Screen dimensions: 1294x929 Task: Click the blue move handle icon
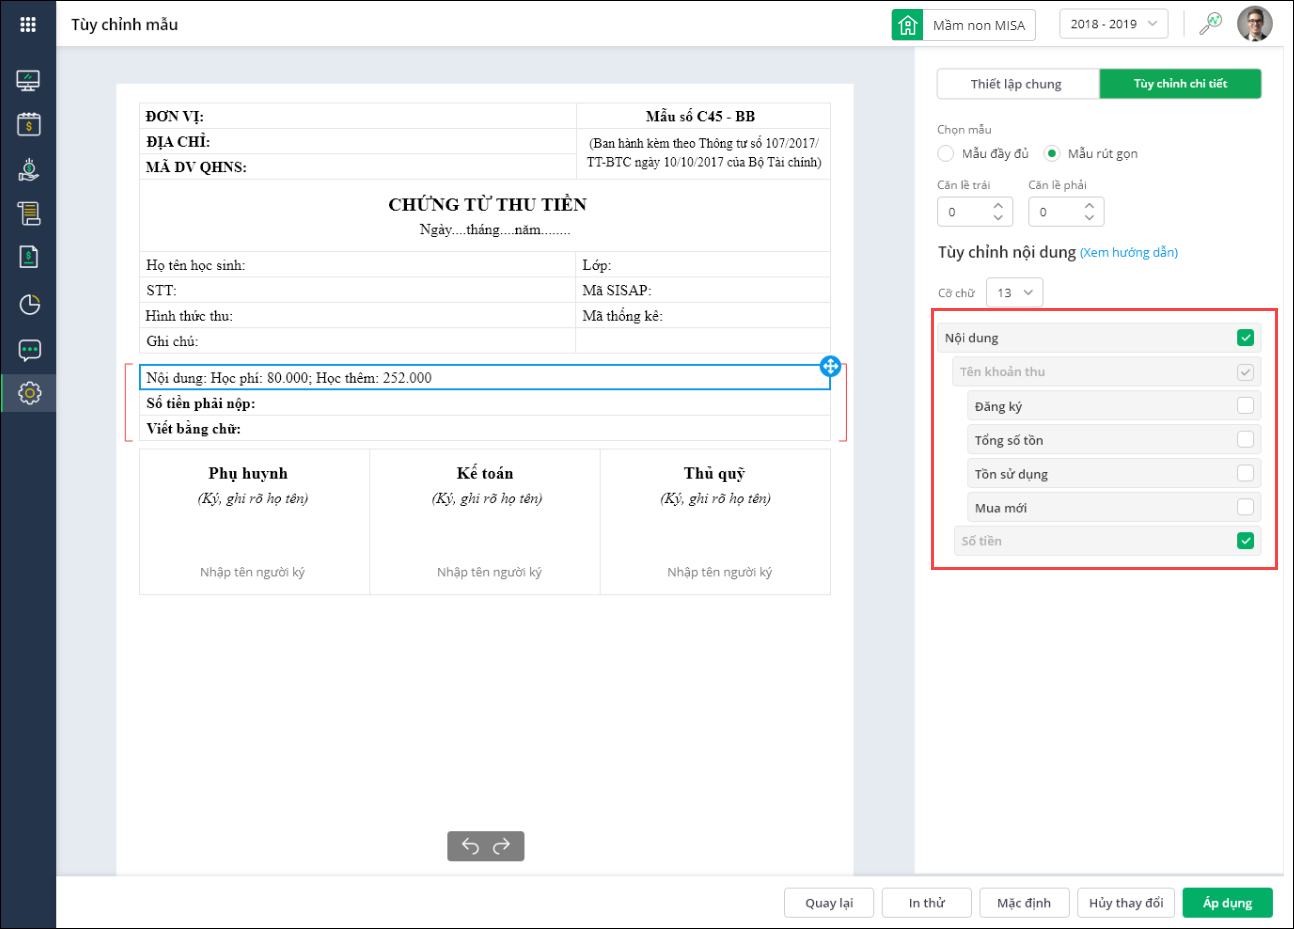tap(830, 366)
